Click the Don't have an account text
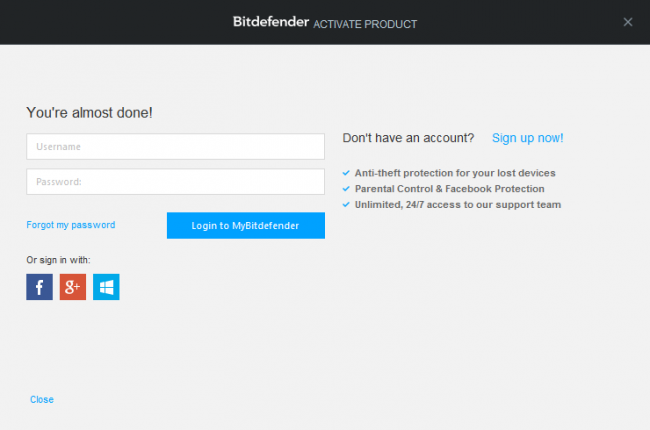Viewport: 650px width, 430px height. point(408,138)
